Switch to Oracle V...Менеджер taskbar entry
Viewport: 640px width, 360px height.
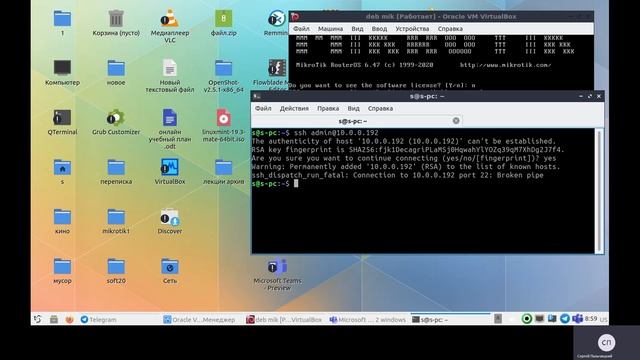[x=199, y=320]
